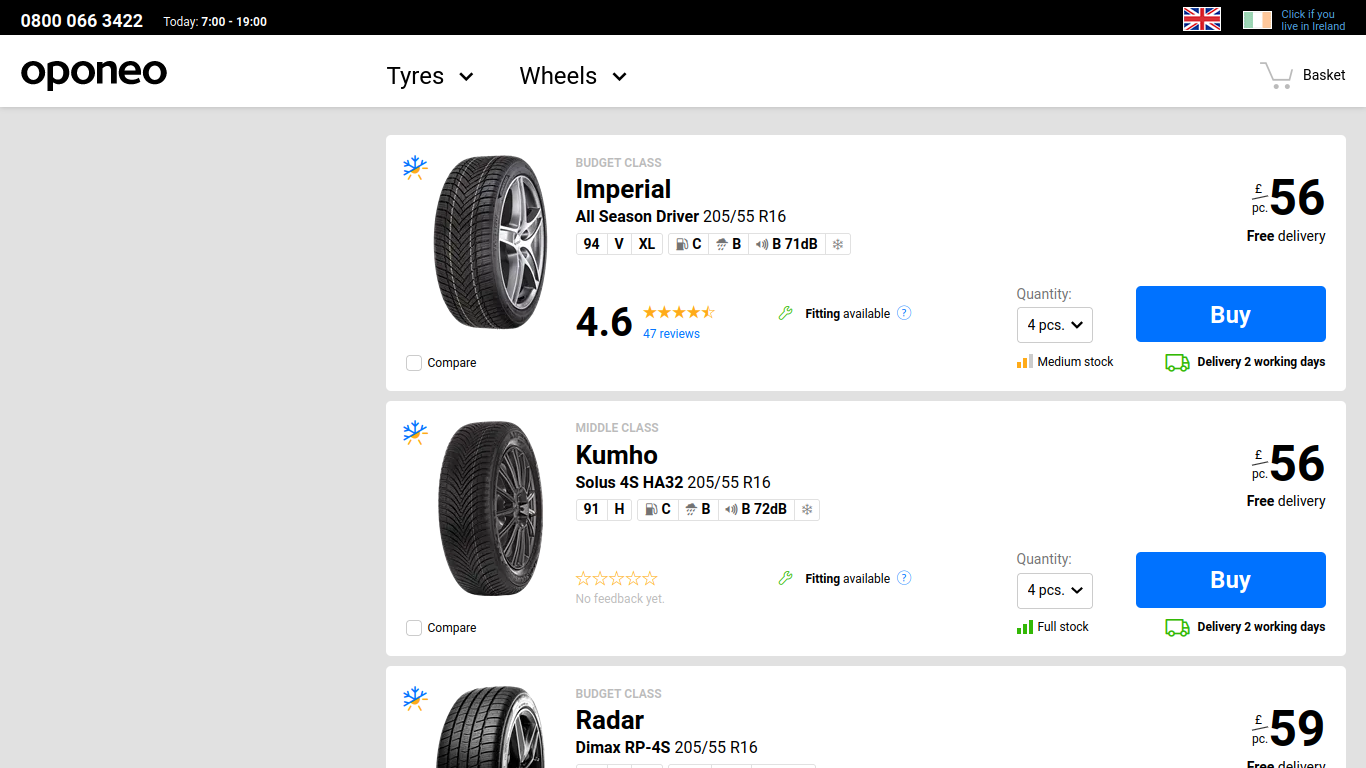Click 'Free delivery' under Kumho price
Viewport: 1366px width, 768px height.
1286,501
